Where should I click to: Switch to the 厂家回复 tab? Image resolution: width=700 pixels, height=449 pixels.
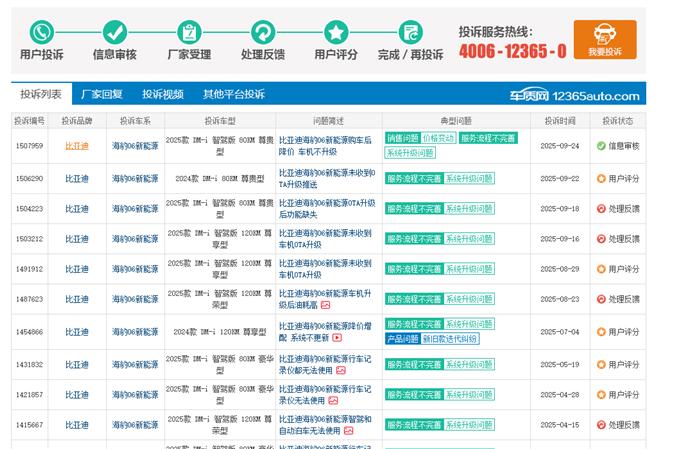(101, 94)
